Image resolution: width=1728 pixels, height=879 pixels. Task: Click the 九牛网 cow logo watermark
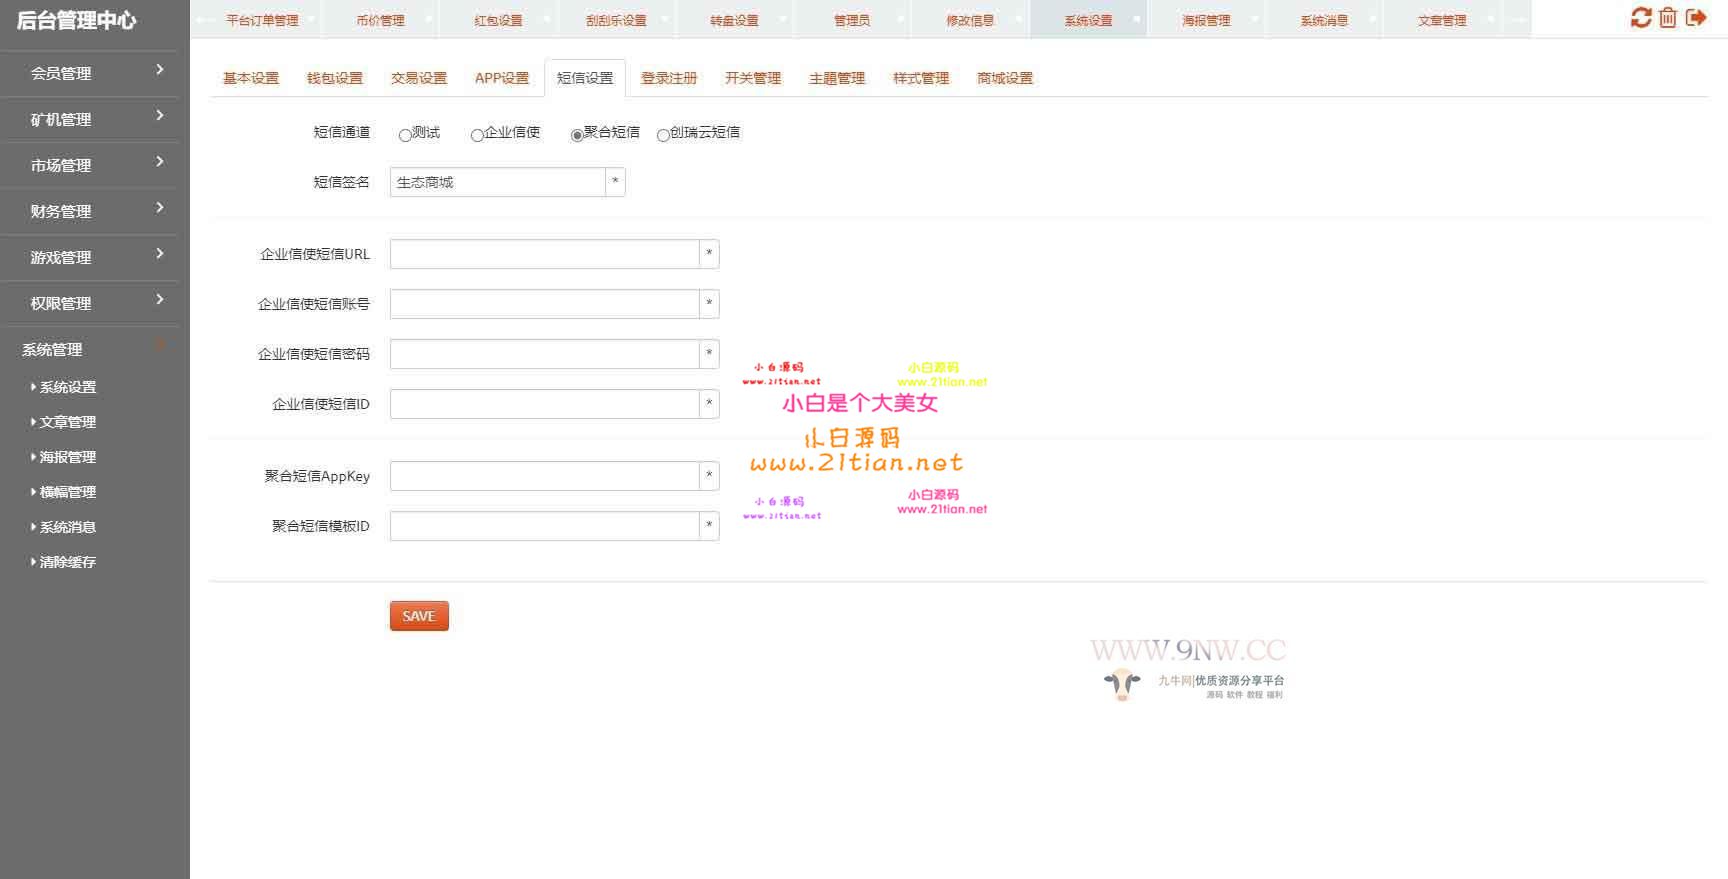point(1122,684)
